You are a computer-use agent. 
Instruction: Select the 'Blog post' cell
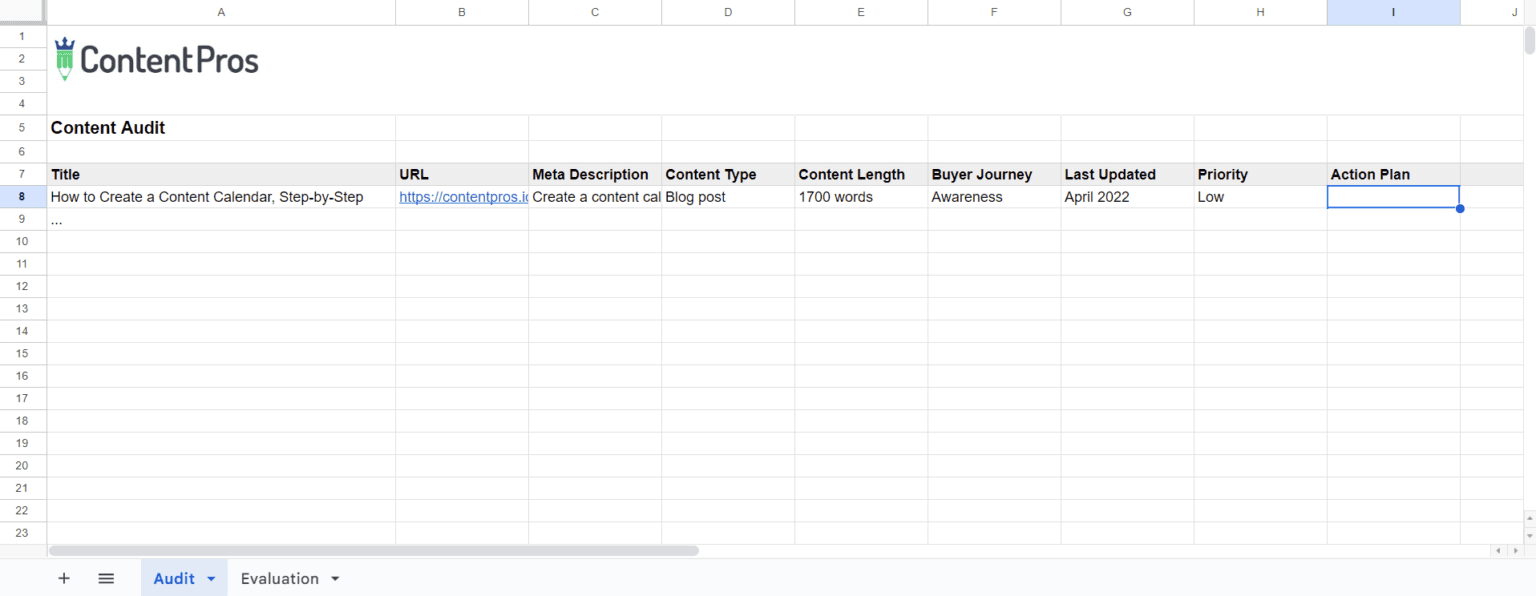[x=728, y=197]
